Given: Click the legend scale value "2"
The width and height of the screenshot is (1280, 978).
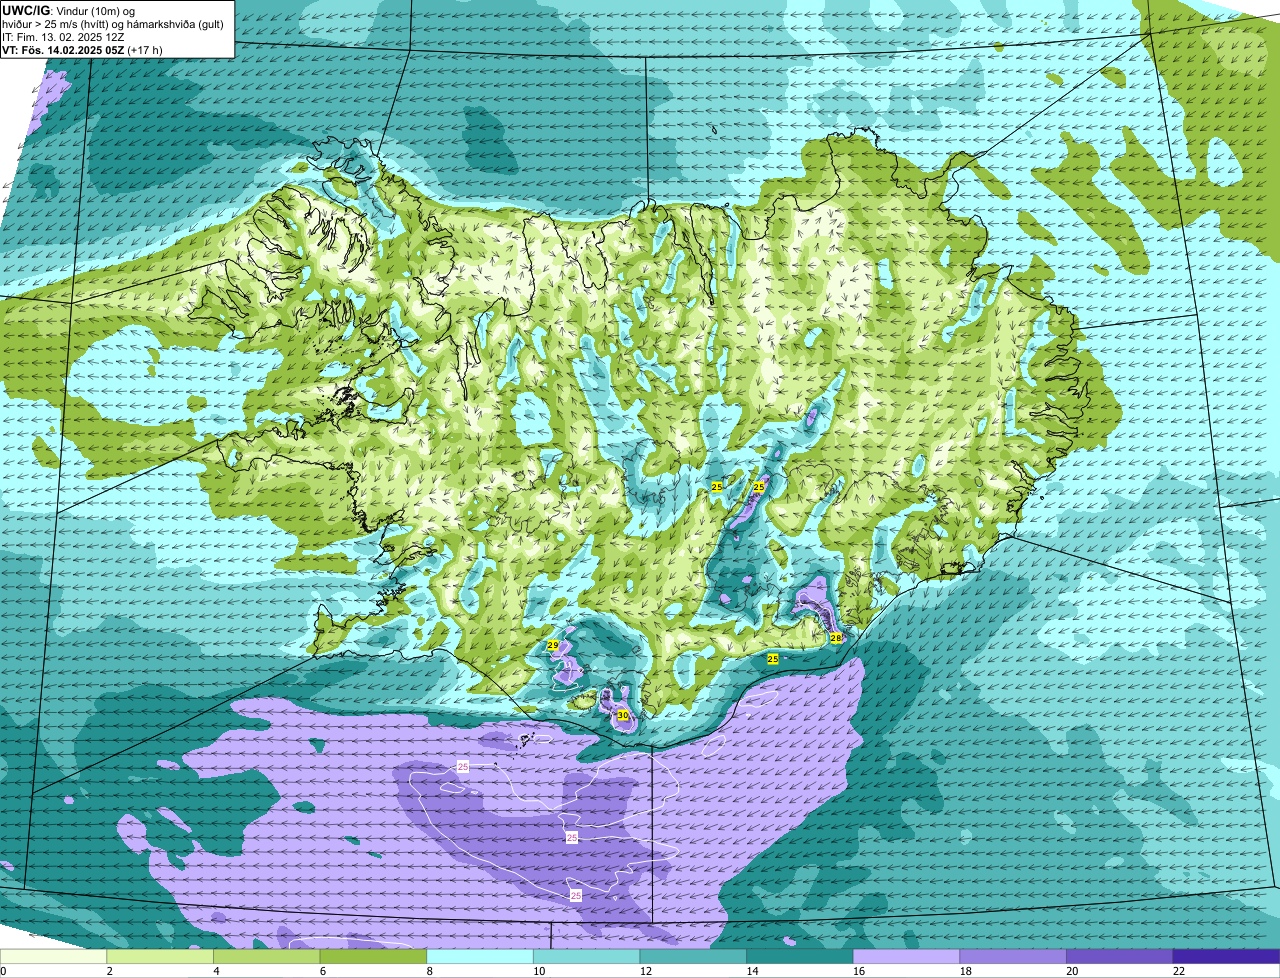Looking at the screenshot, I should click(110, 971).
